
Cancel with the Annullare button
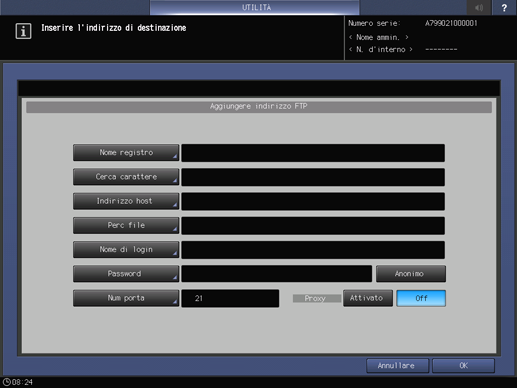click(x=397, y=366)
